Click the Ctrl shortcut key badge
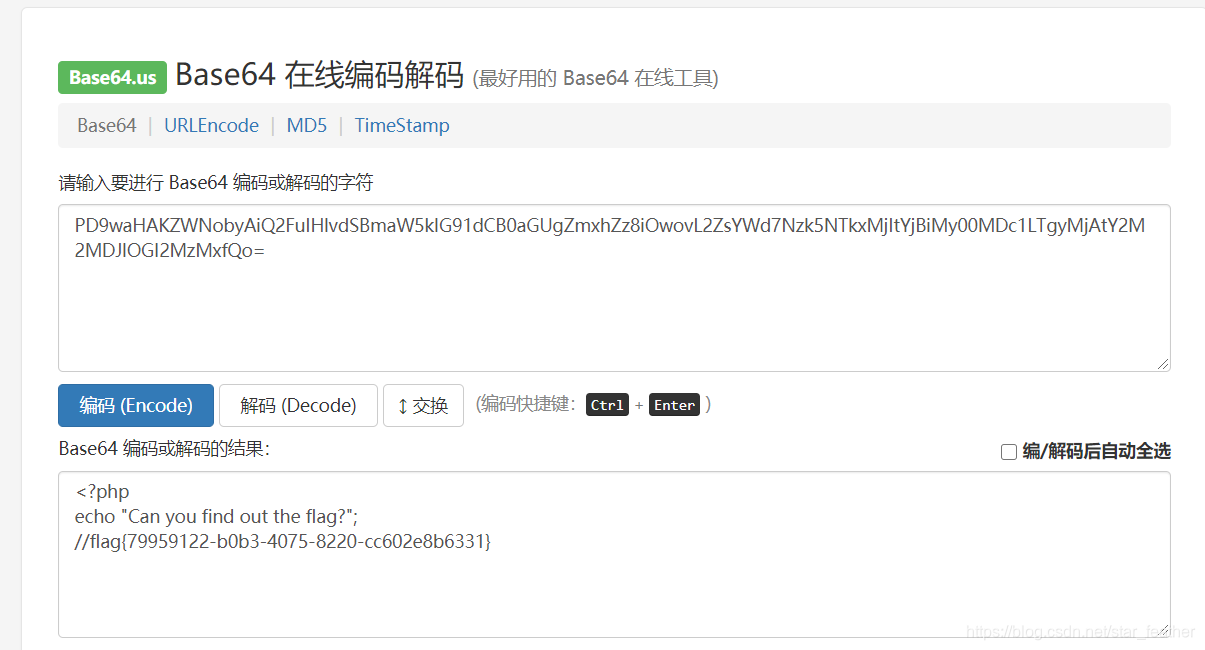Screen dimensions: 1205x650 tap(607, 405)
